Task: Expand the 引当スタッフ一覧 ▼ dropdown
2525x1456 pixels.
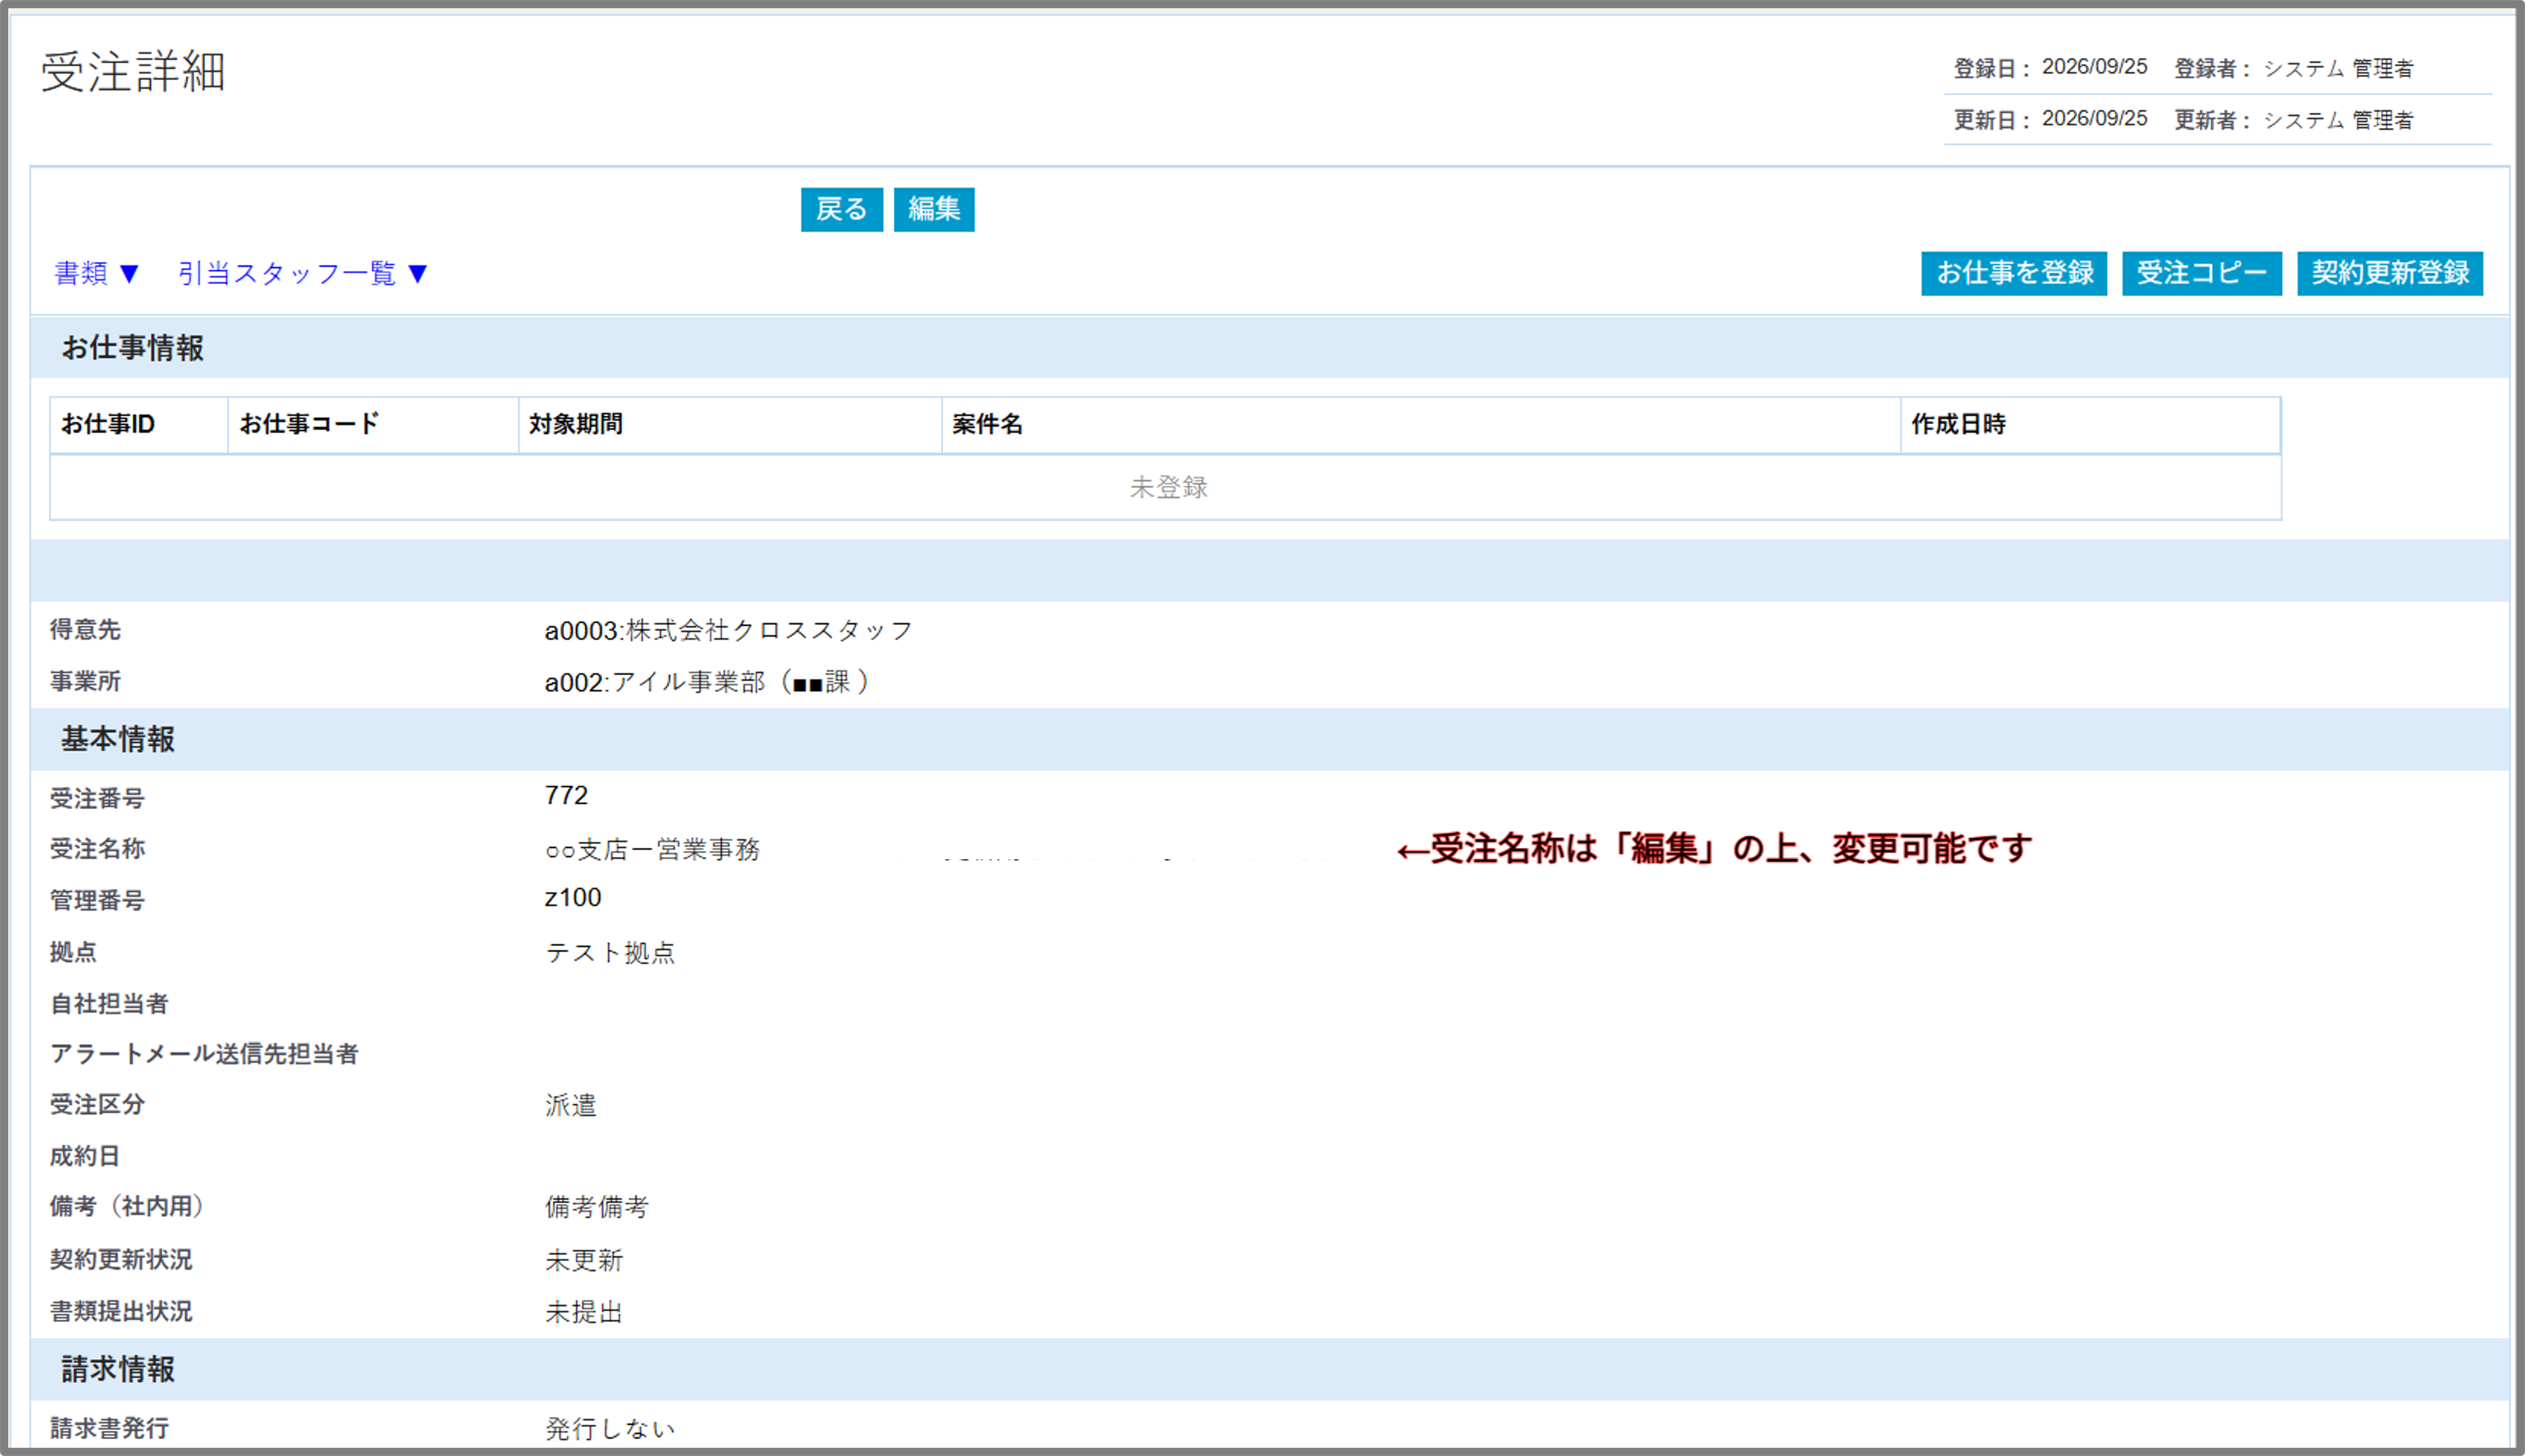Action: (303, 273)
